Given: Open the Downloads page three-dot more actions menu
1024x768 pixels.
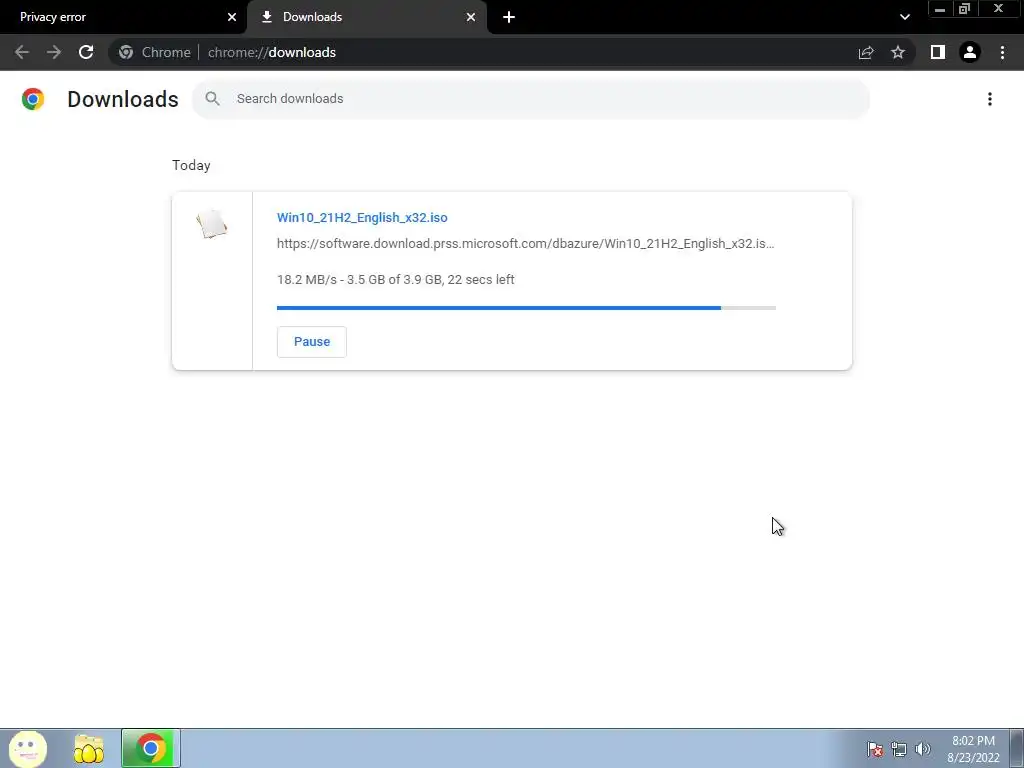Looking at the screenshot, I should click(x=990, y=99).
